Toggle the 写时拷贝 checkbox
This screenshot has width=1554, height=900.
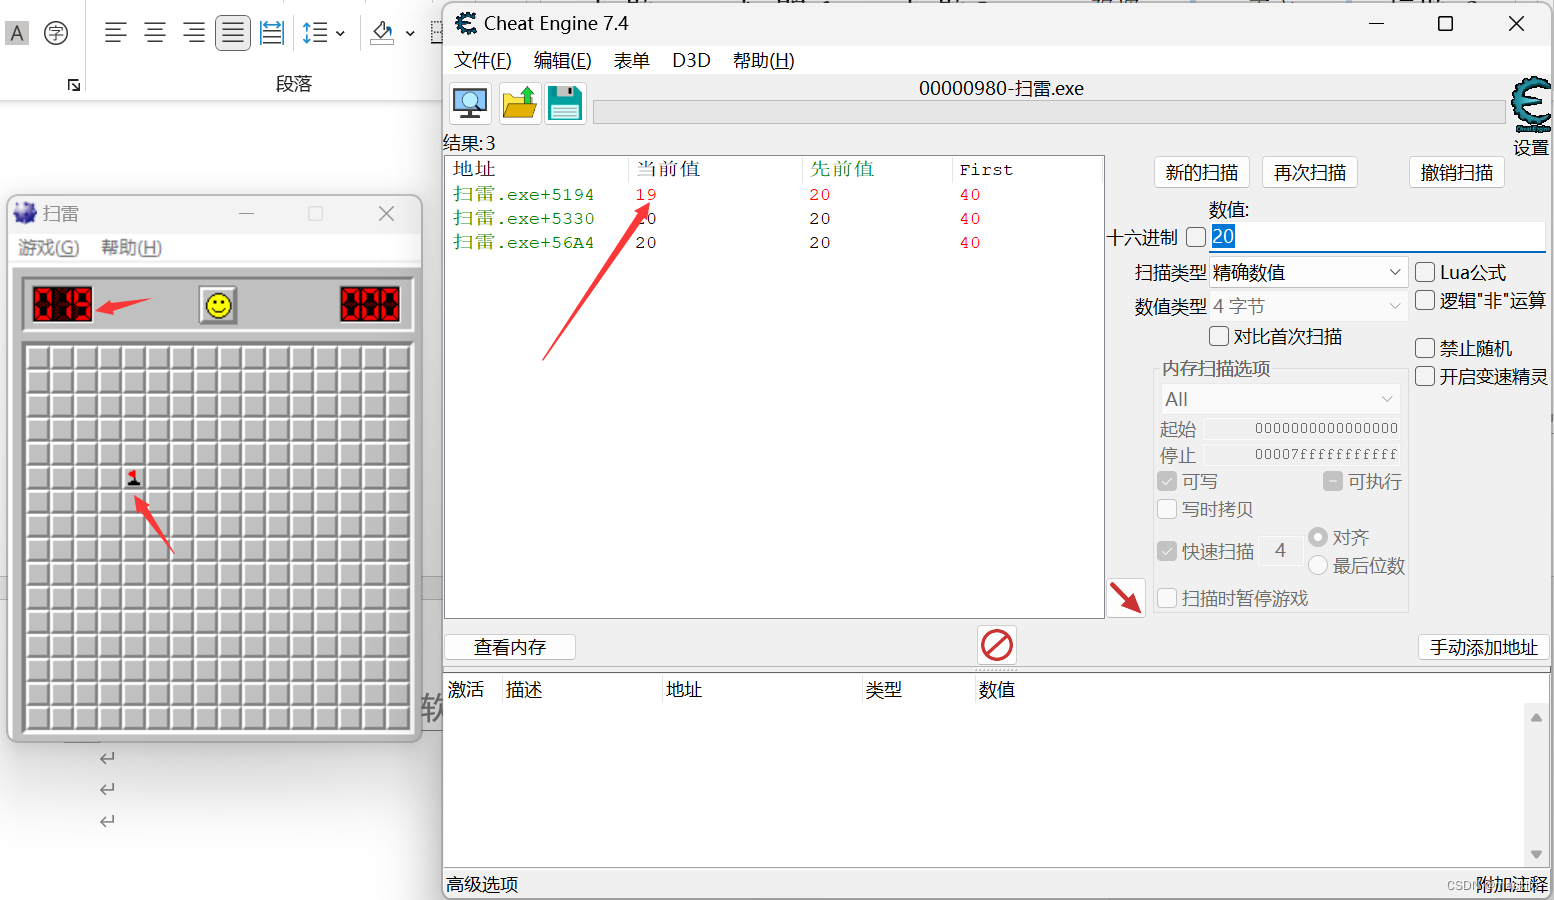coord(1167,509)
